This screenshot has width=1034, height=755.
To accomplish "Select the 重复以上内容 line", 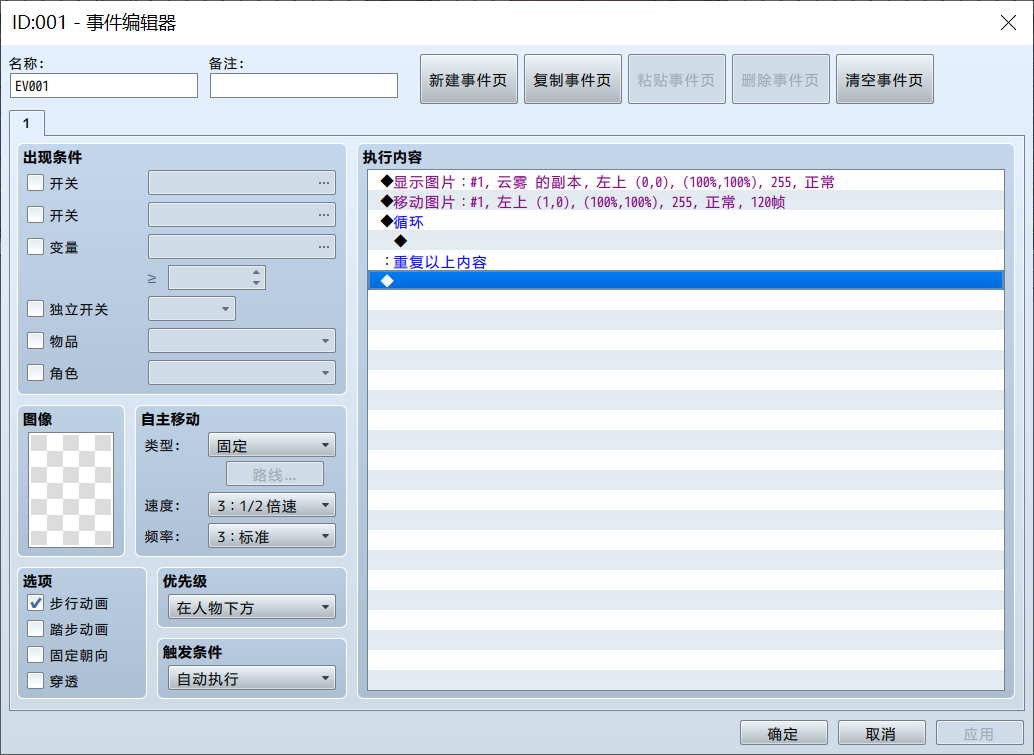I will click(686, 262).
